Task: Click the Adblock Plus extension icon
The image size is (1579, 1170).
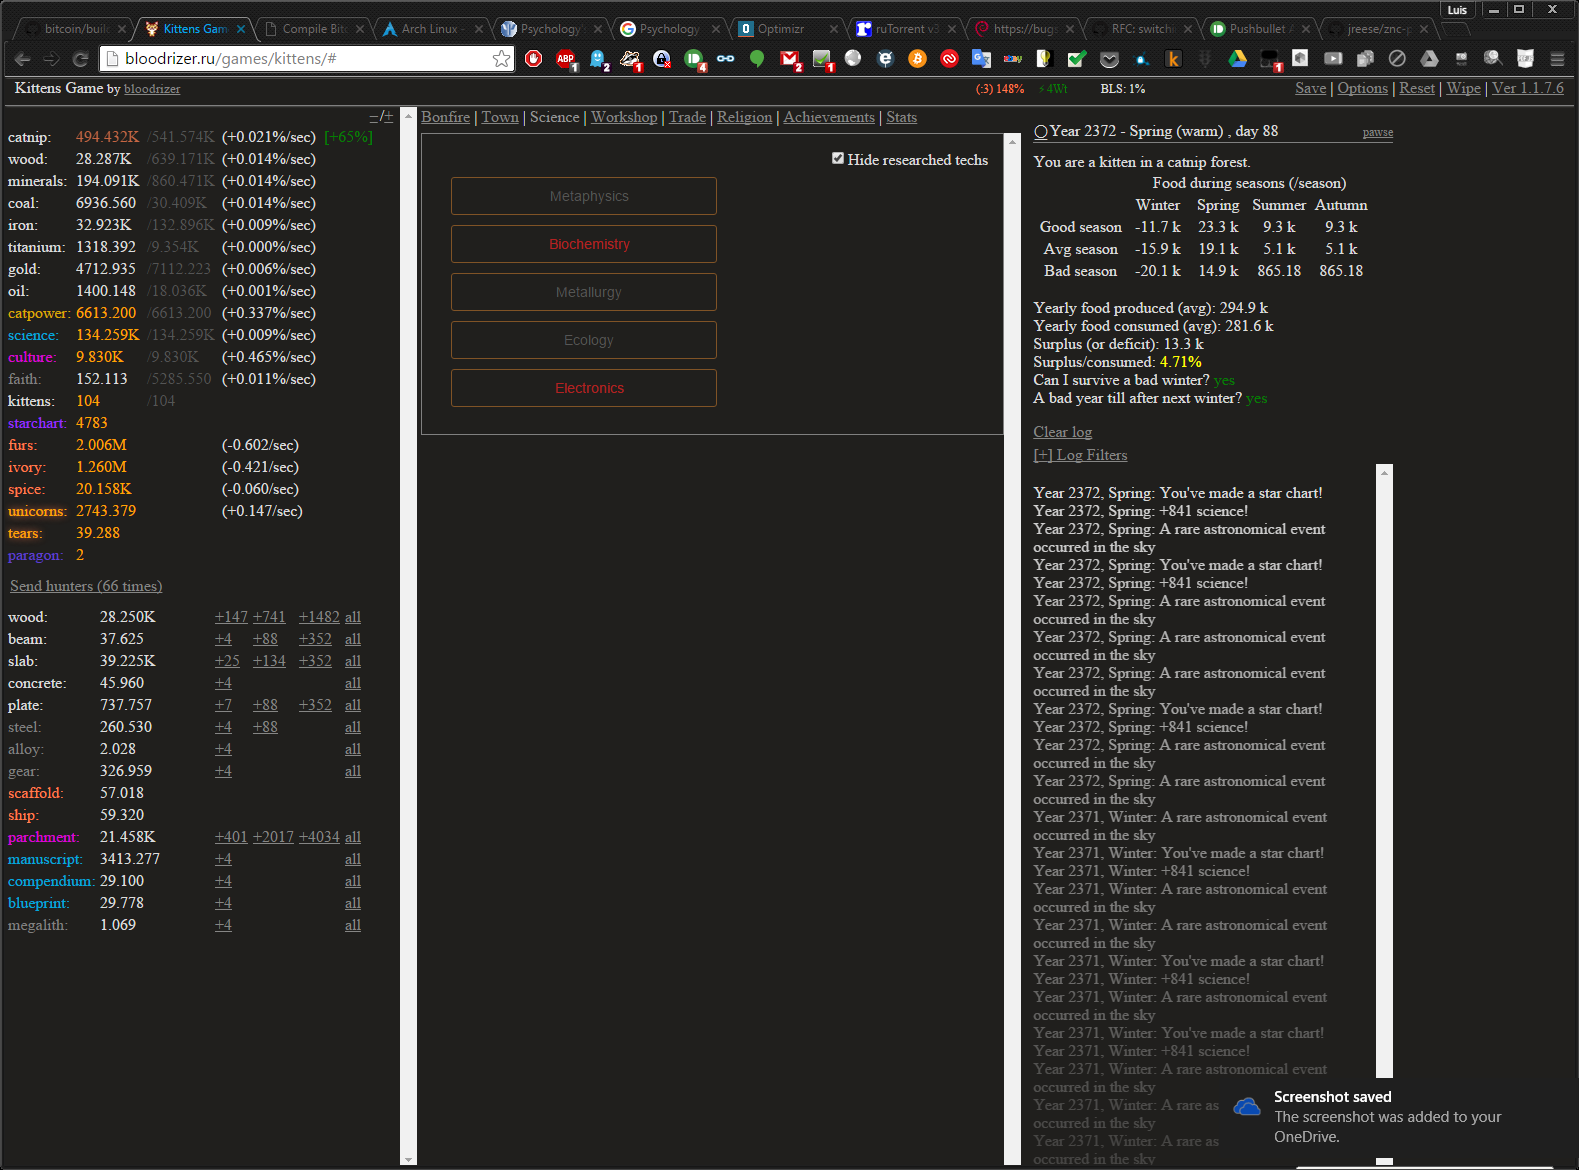Action: [x=566, y=59]
